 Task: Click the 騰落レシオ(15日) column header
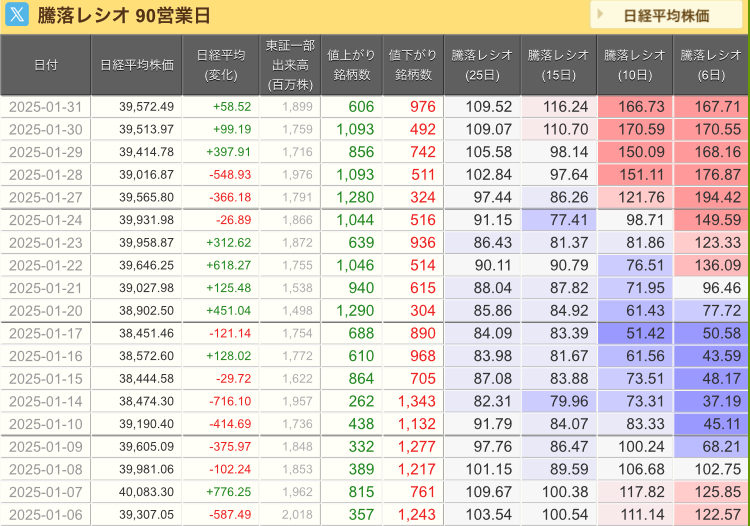tap(559, 65)
